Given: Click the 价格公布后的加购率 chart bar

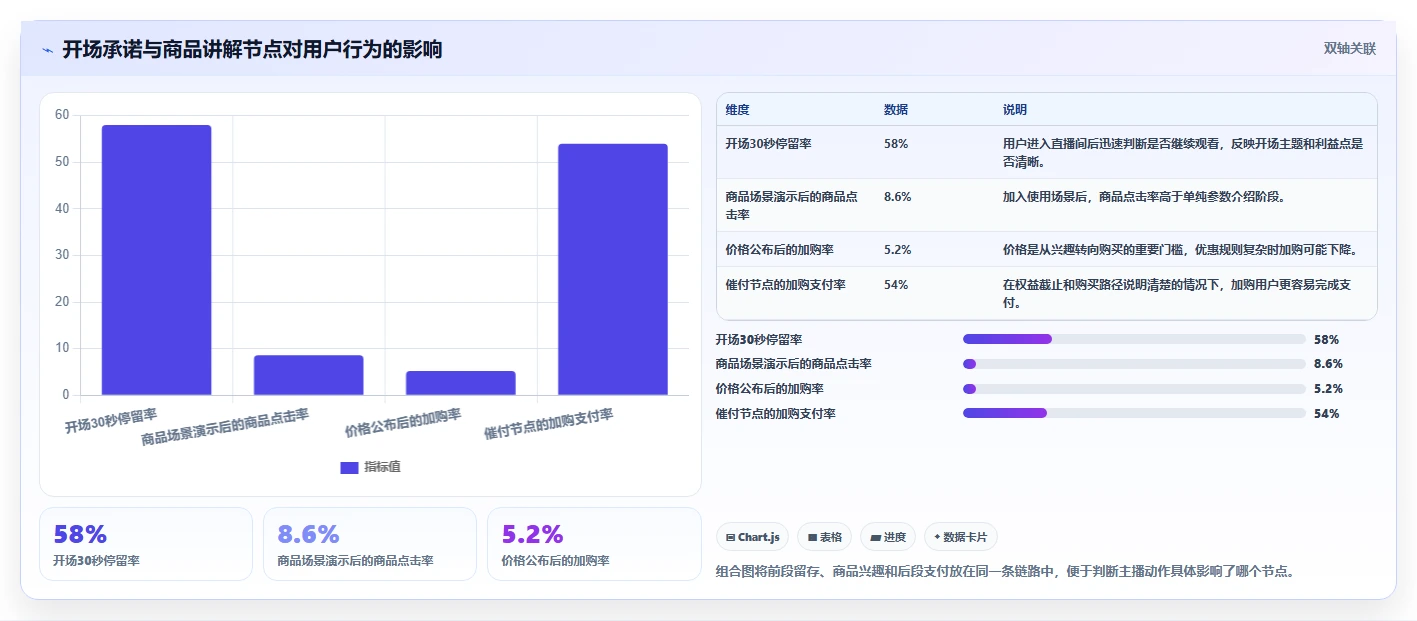Looking at the screenshot, I should click(461, 383).
